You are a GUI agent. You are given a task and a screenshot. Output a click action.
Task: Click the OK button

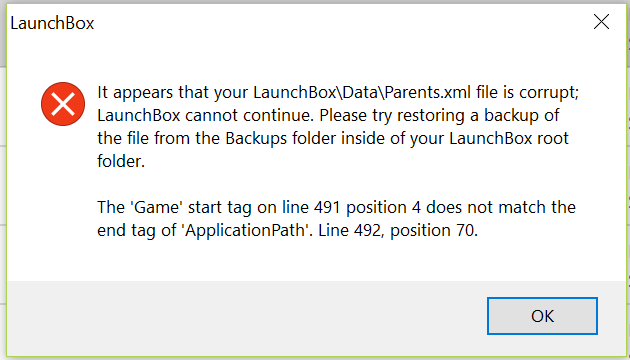tap(542, 316)
